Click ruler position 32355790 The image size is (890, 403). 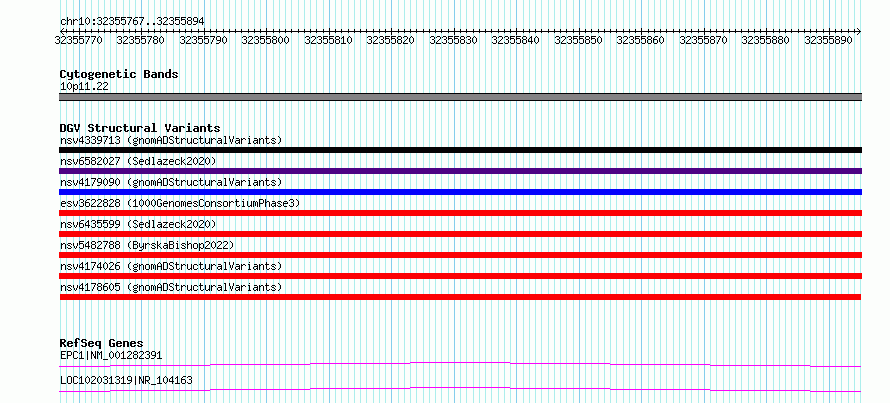click(203, 40)
